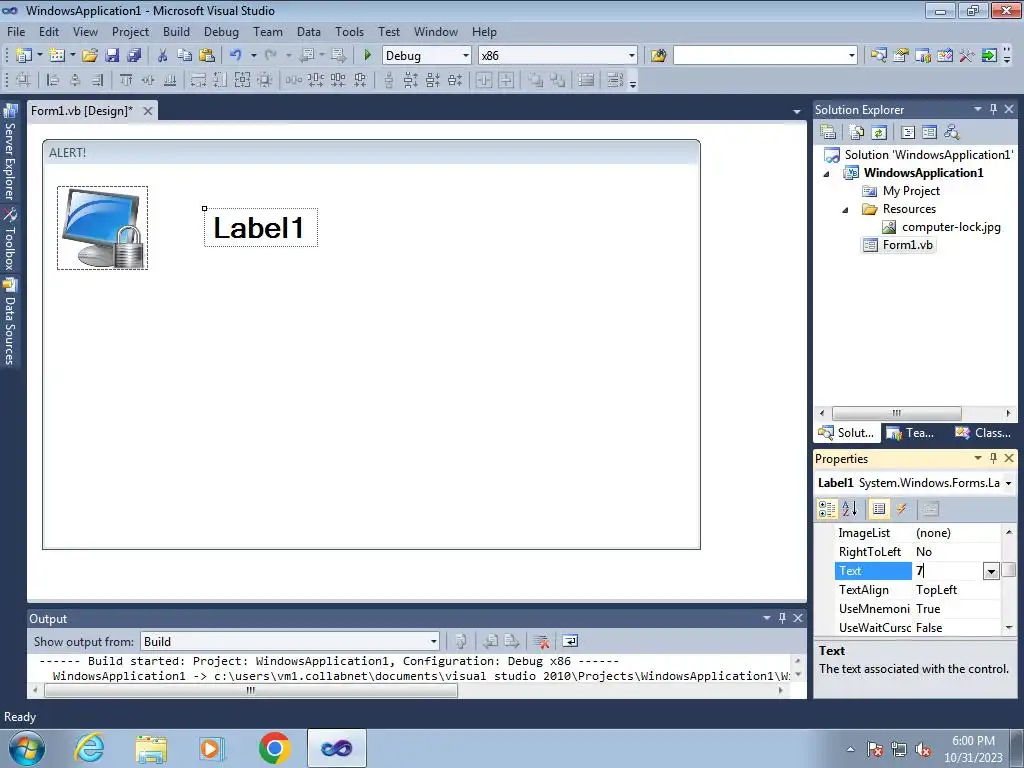Viewport: 1024px width, 768px height.
Task: Open the Show output from Build dropdown
Action: point(433,641)
